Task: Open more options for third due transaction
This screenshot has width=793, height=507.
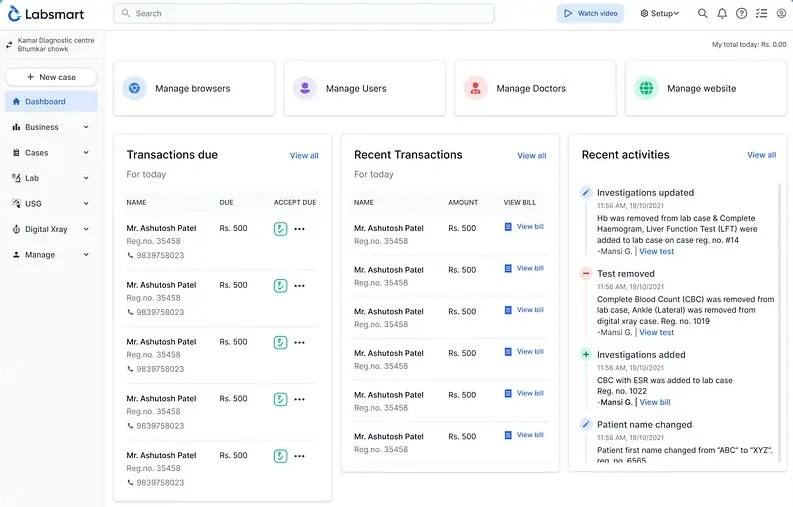Action: tap(299, 343)
